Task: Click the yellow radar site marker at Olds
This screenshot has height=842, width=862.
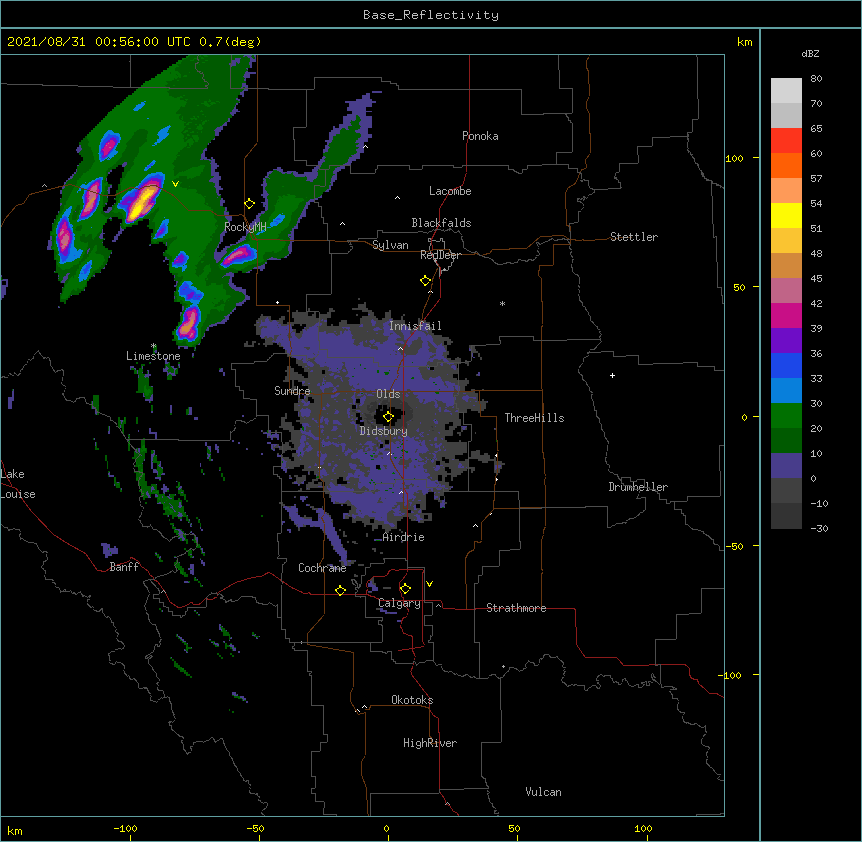Action: [388, 417]
